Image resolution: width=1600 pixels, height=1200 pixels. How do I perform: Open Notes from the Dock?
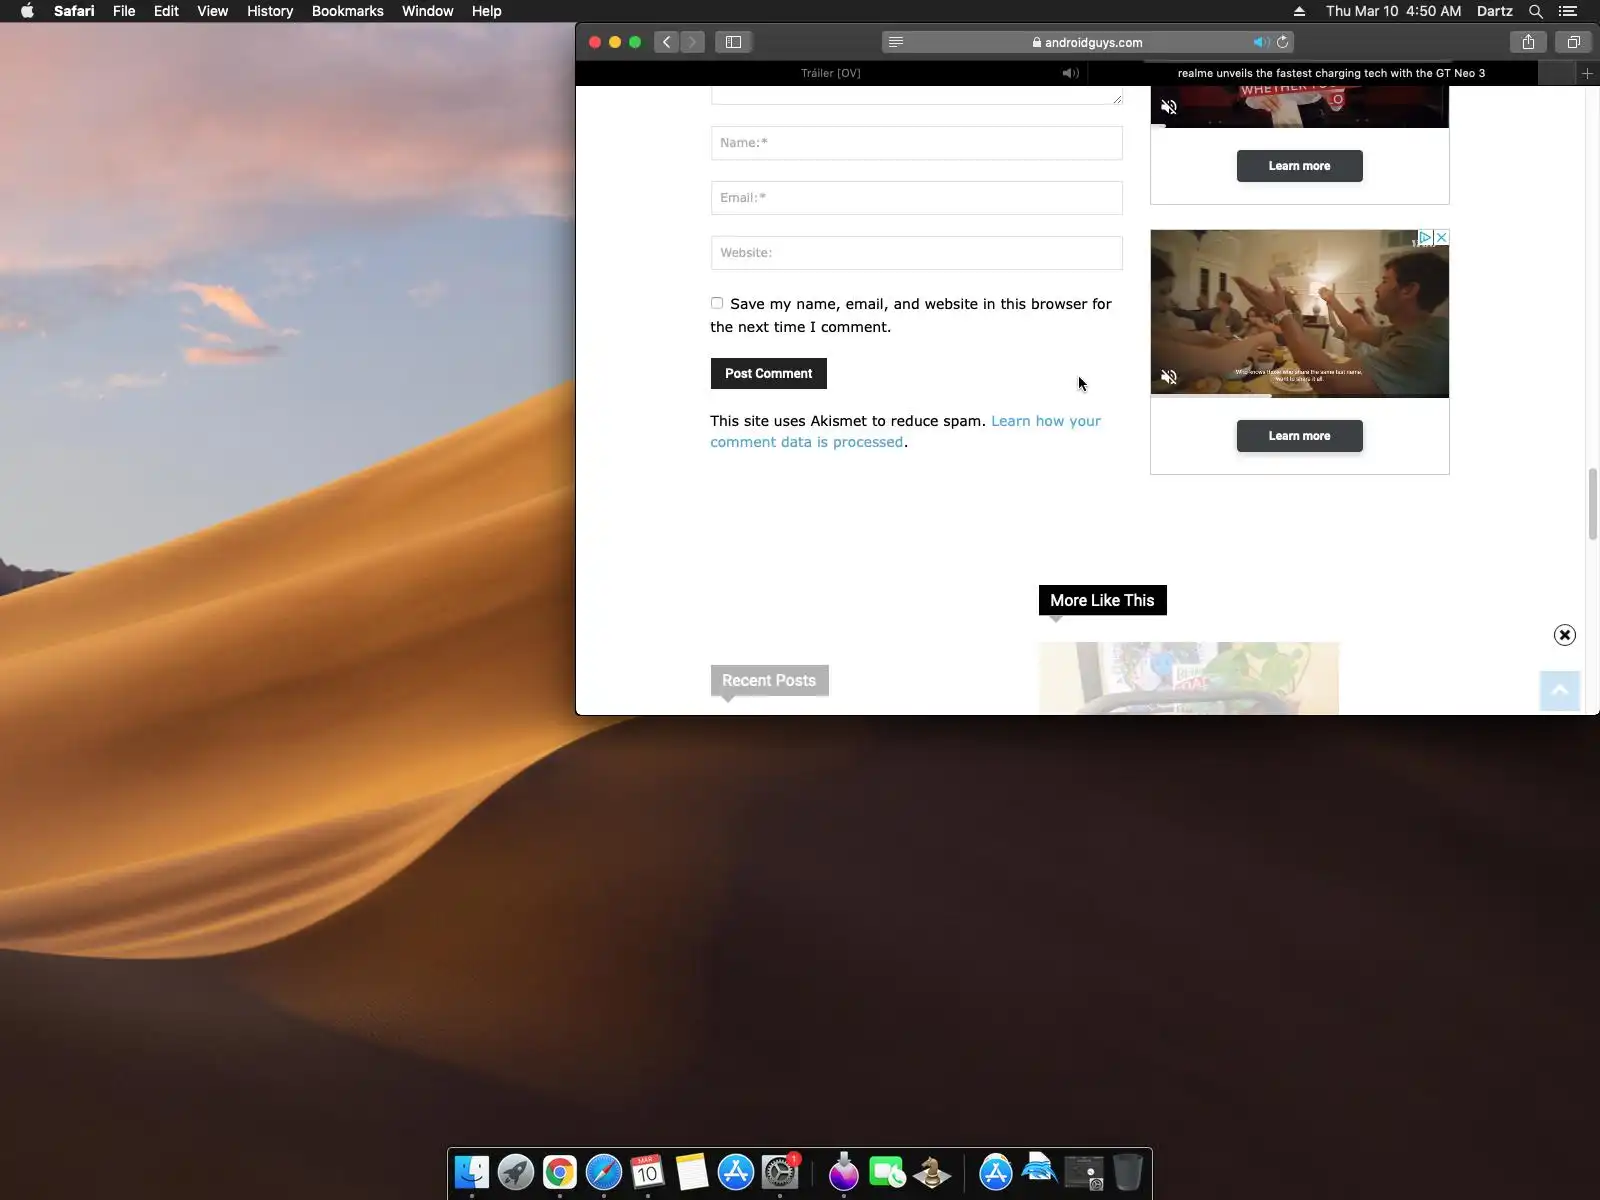click(692, 1172)
